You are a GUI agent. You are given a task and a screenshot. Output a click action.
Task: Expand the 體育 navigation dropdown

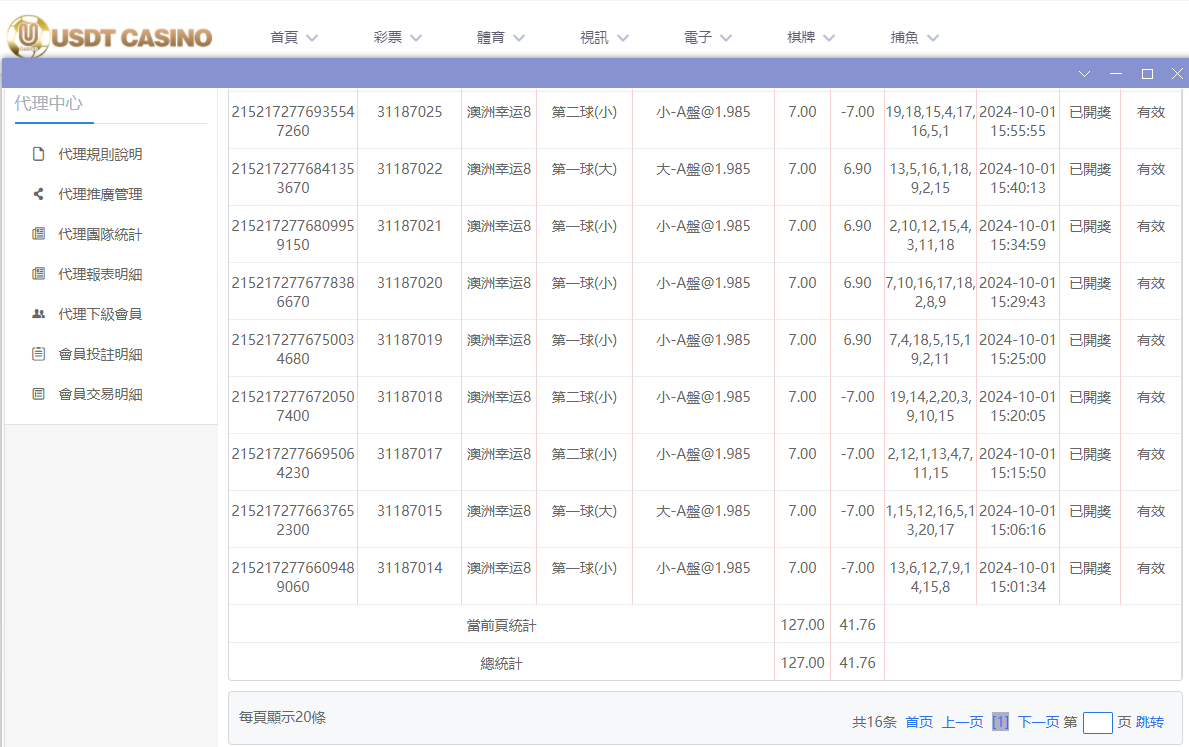[501, 38]
